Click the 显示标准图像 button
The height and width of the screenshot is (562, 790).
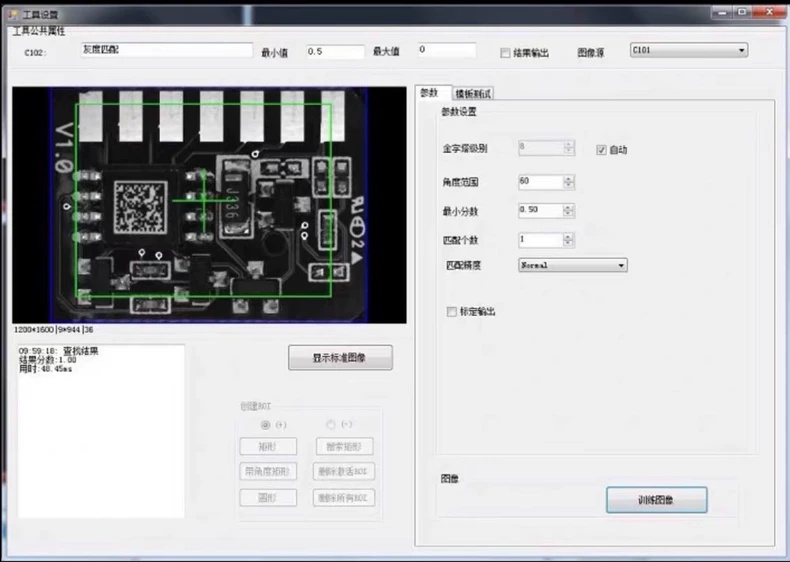point(340,358)
